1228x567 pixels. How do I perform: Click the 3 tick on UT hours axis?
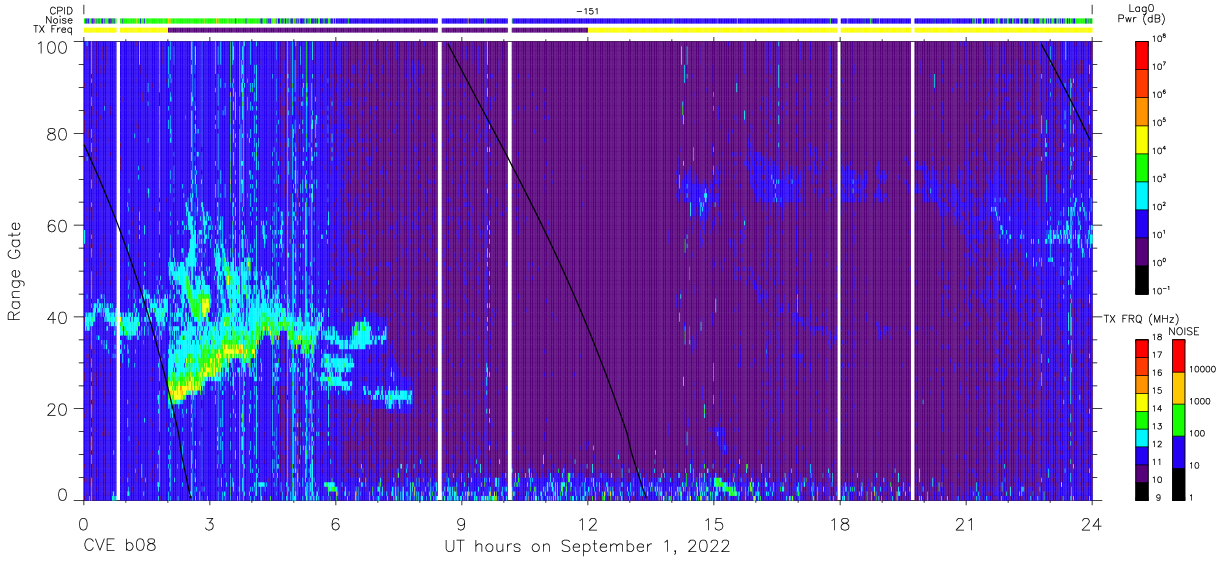coord(209,524)
